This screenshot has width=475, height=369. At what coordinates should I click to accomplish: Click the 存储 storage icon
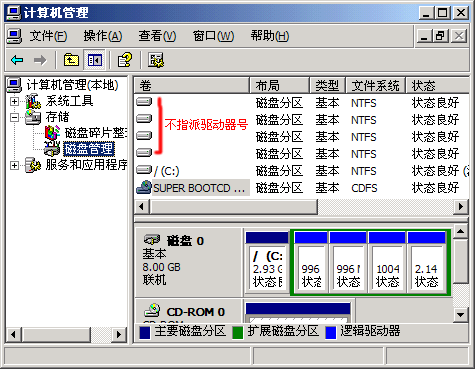33,117
